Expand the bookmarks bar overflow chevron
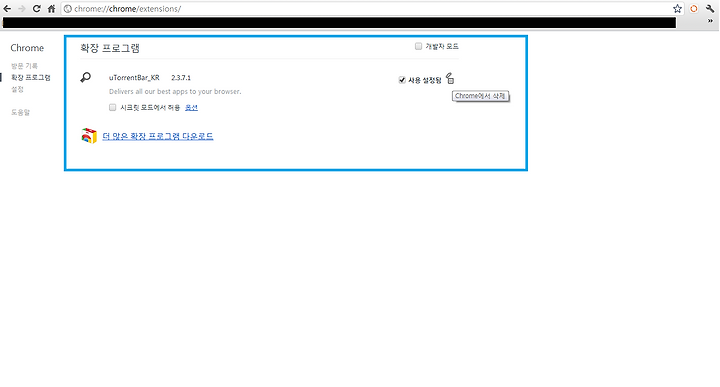This screenshot has width=720, height=387. click(710, 21)
